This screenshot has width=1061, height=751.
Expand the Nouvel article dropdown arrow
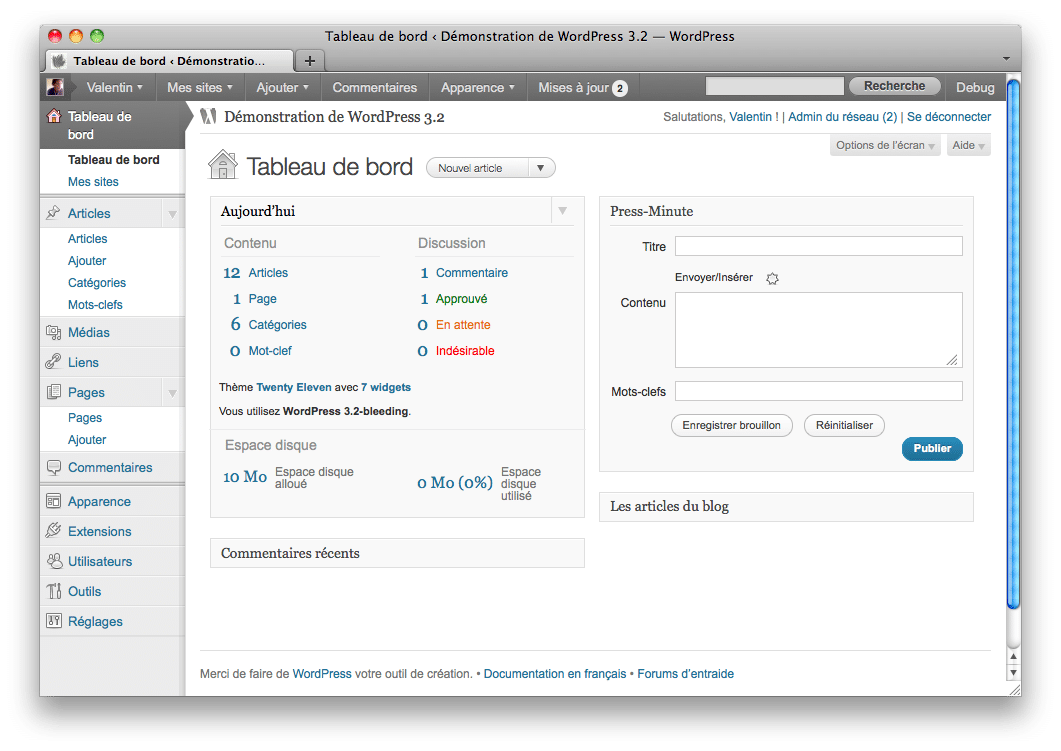point(541,168)
